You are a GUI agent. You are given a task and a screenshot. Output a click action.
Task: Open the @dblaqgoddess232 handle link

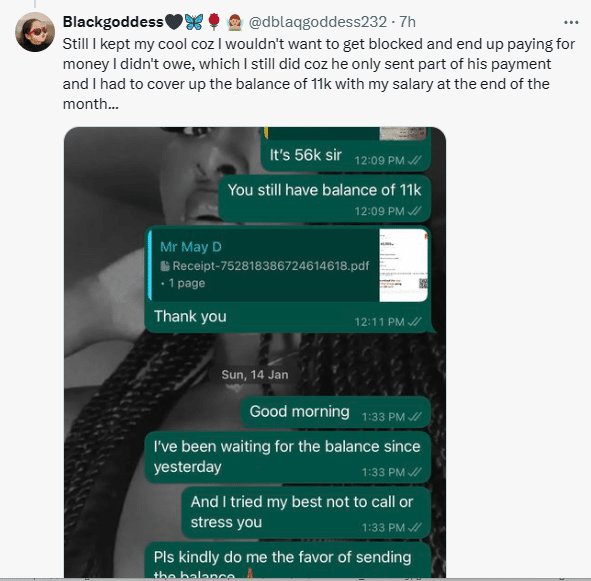tap(318, 22)
